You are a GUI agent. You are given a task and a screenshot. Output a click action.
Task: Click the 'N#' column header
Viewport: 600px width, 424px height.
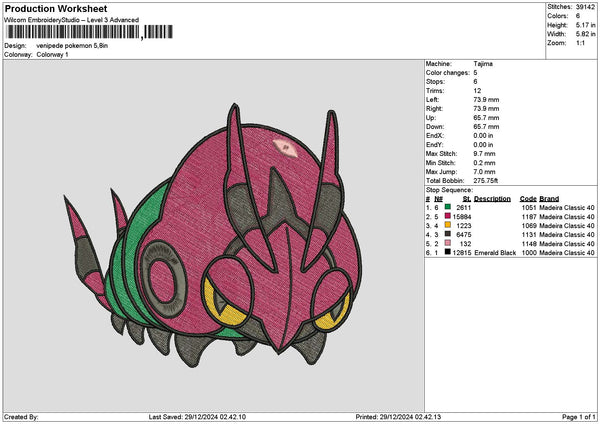point(438,199)
